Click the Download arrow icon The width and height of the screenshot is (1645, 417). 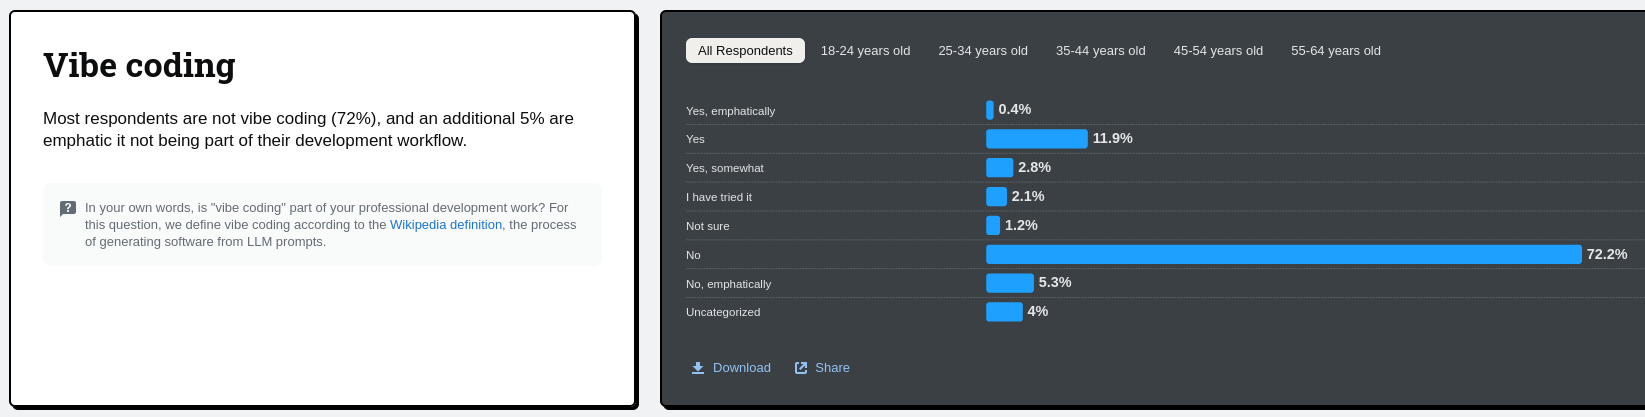click(698, 368)
